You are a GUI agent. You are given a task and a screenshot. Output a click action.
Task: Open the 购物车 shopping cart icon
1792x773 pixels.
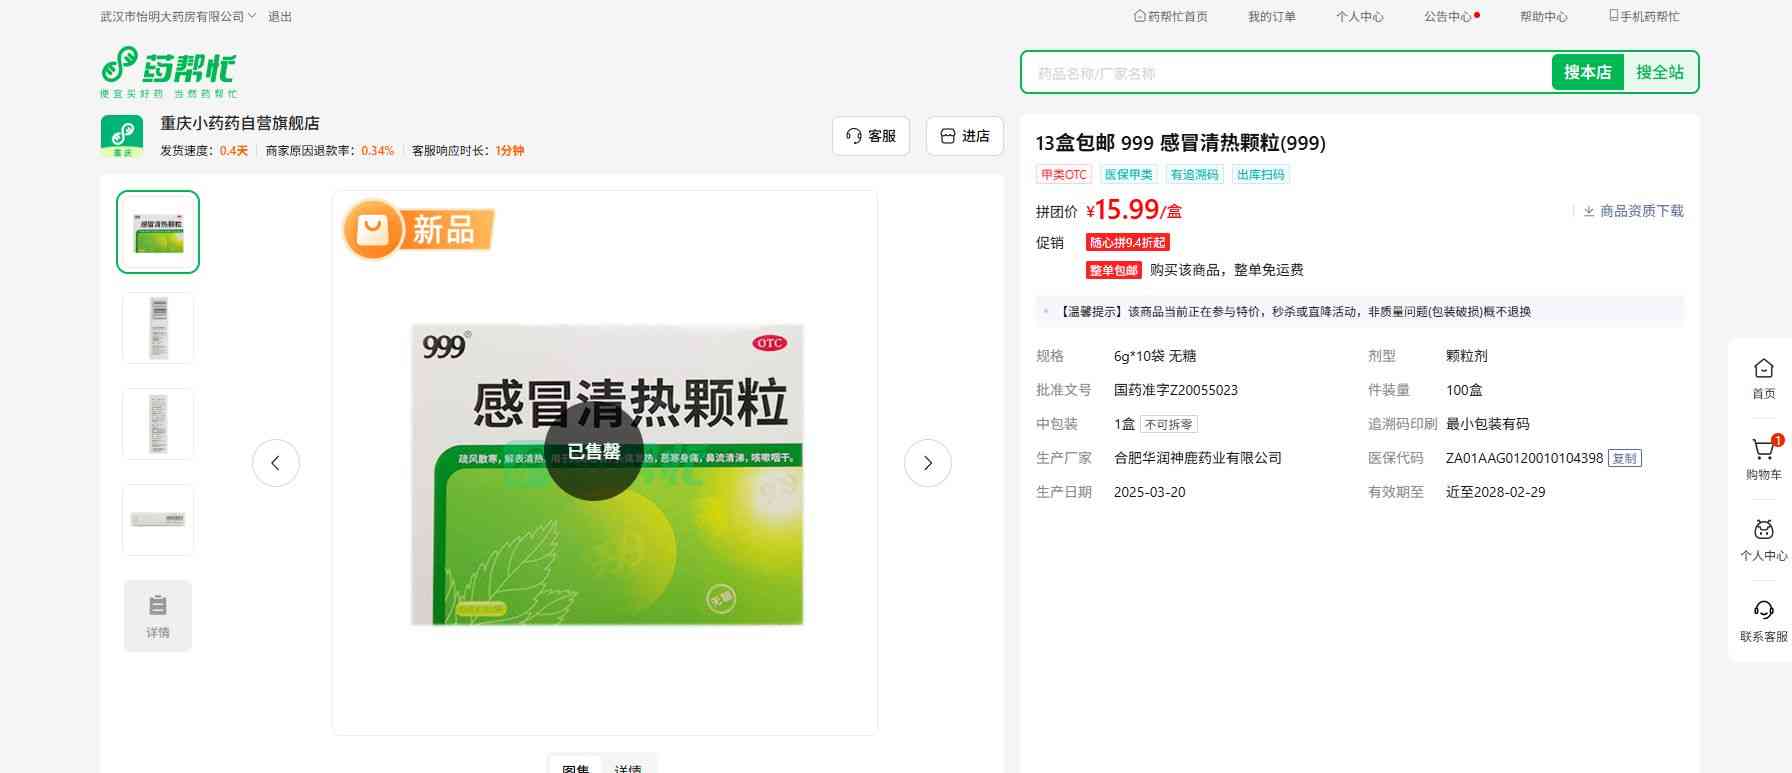click(1763, 451)
